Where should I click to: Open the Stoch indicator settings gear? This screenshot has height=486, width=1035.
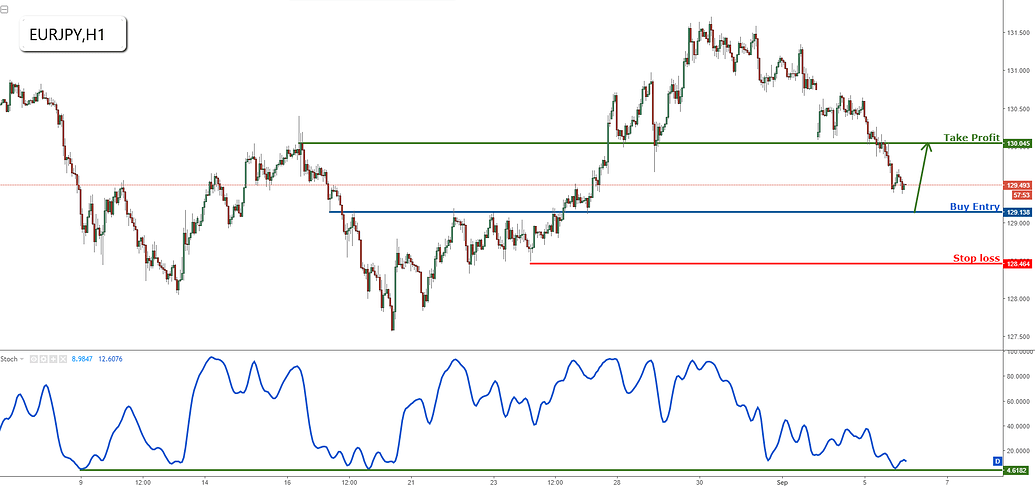pos(42,358)
